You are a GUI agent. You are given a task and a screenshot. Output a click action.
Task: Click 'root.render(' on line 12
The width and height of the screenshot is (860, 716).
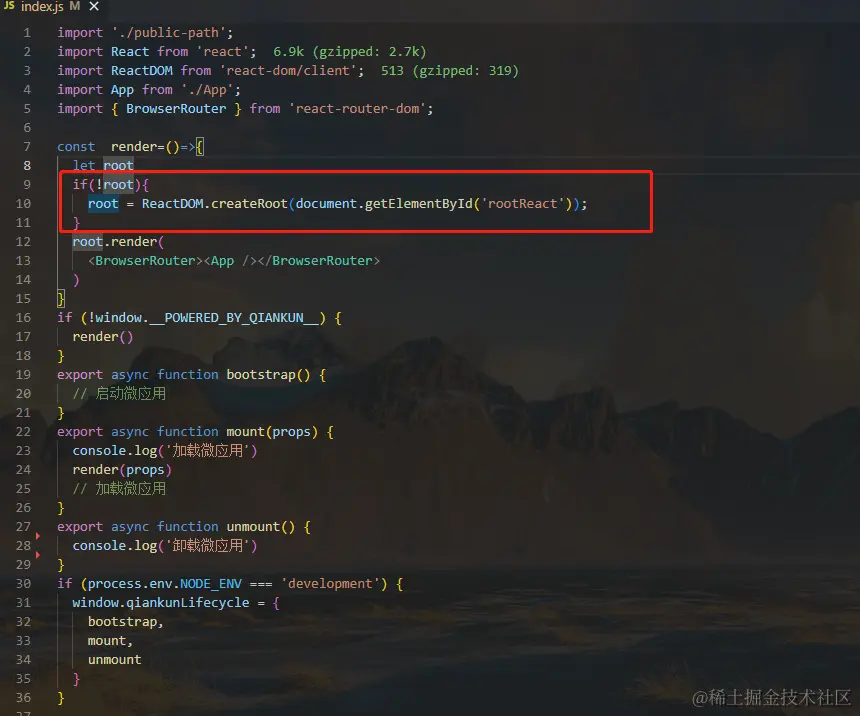tap(118, 242)
